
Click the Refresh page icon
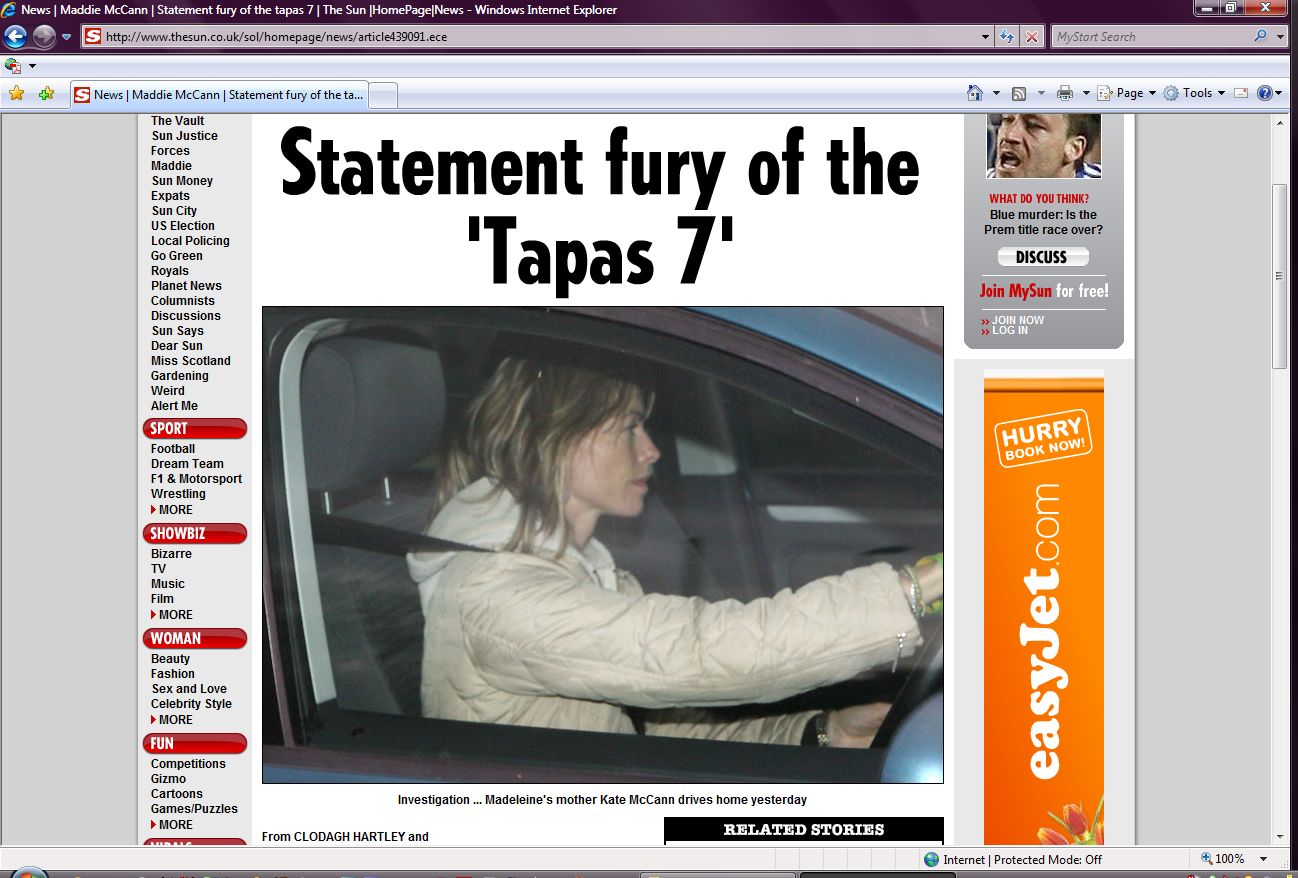pos(1008,37)
